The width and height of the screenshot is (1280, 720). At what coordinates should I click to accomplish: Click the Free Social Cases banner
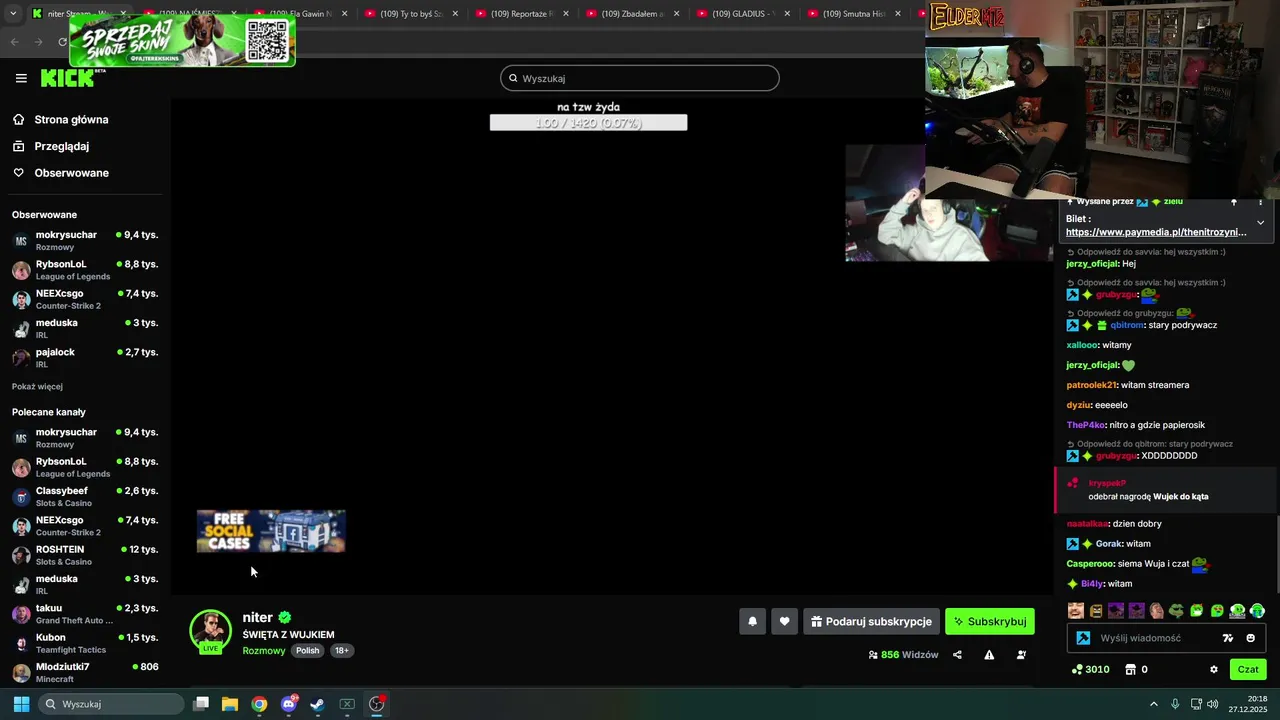coord(271,531)
